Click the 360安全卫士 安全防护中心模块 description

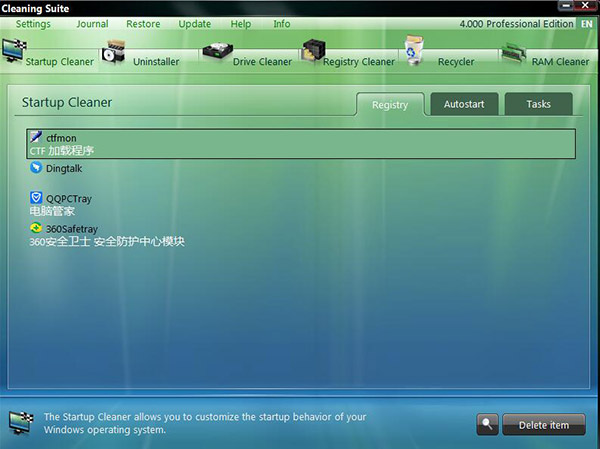click(107, 242)
